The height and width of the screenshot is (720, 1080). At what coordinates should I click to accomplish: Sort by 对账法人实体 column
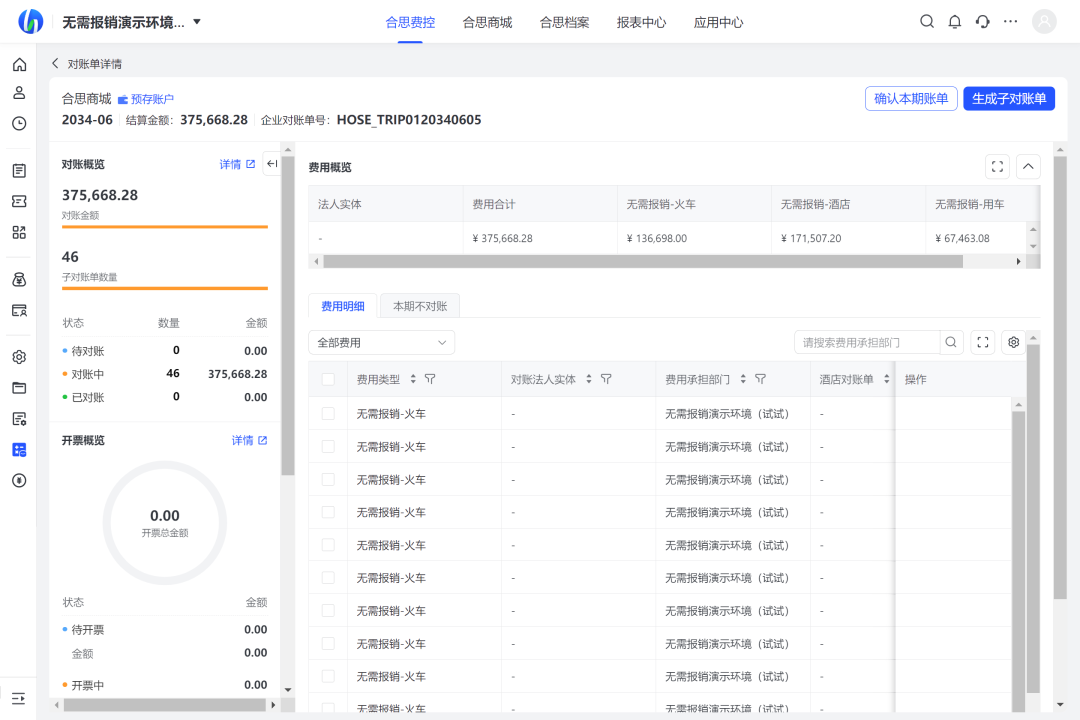point(589,379)
